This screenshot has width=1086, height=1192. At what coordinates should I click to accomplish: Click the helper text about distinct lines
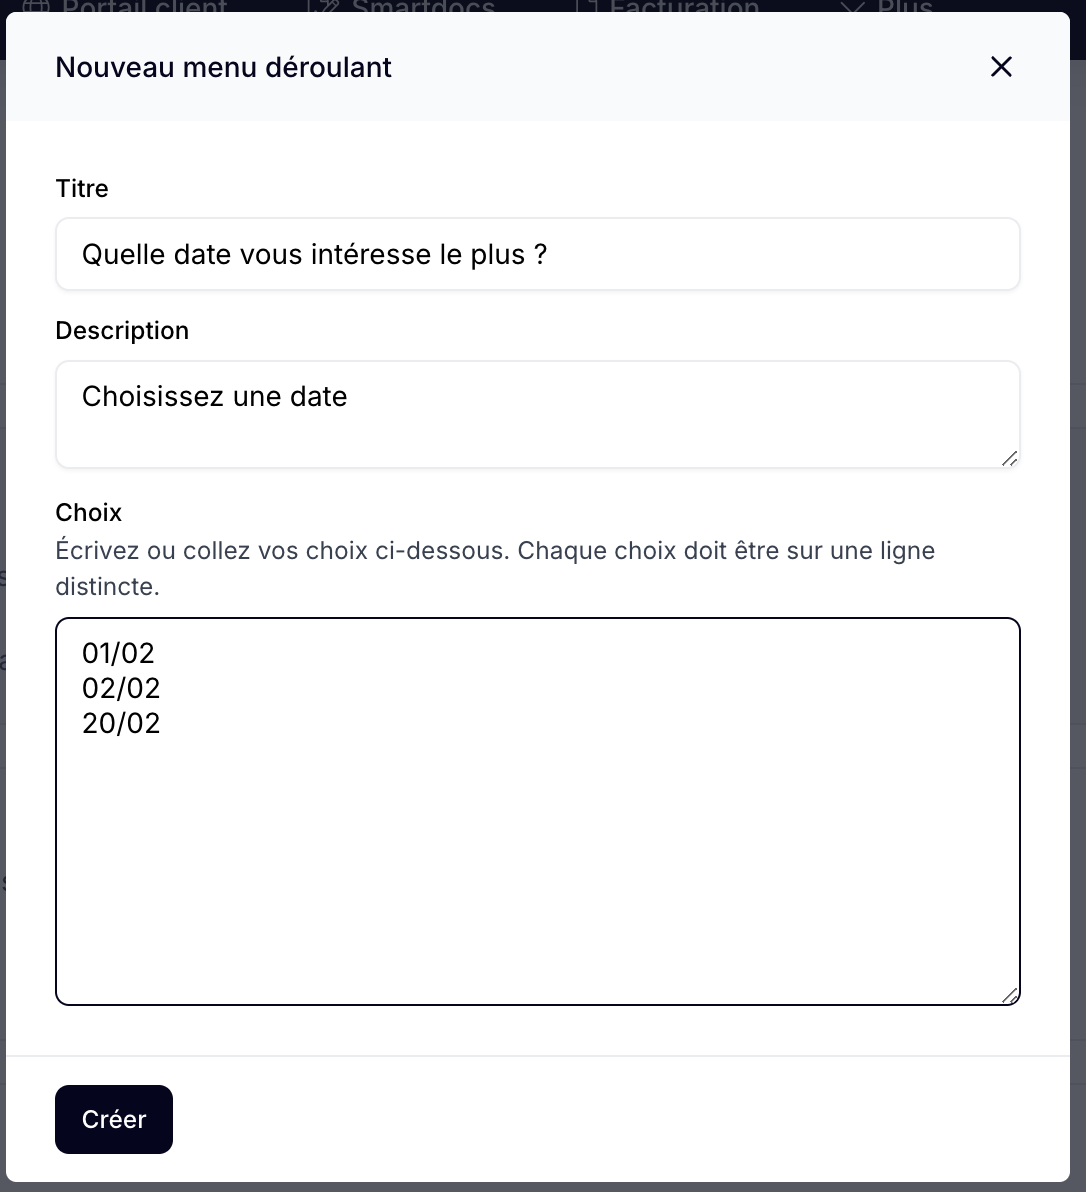tap(496, 568)
